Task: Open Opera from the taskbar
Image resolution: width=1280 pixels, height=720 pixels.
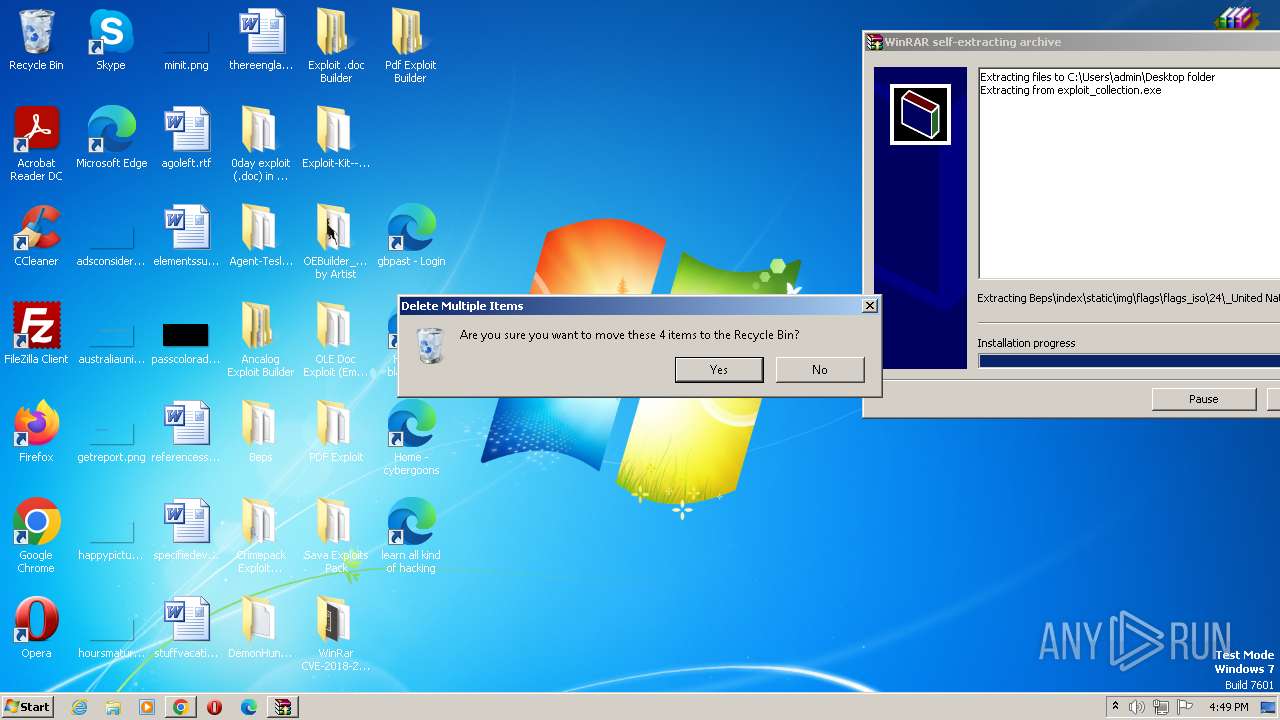Action: point(214,707)
